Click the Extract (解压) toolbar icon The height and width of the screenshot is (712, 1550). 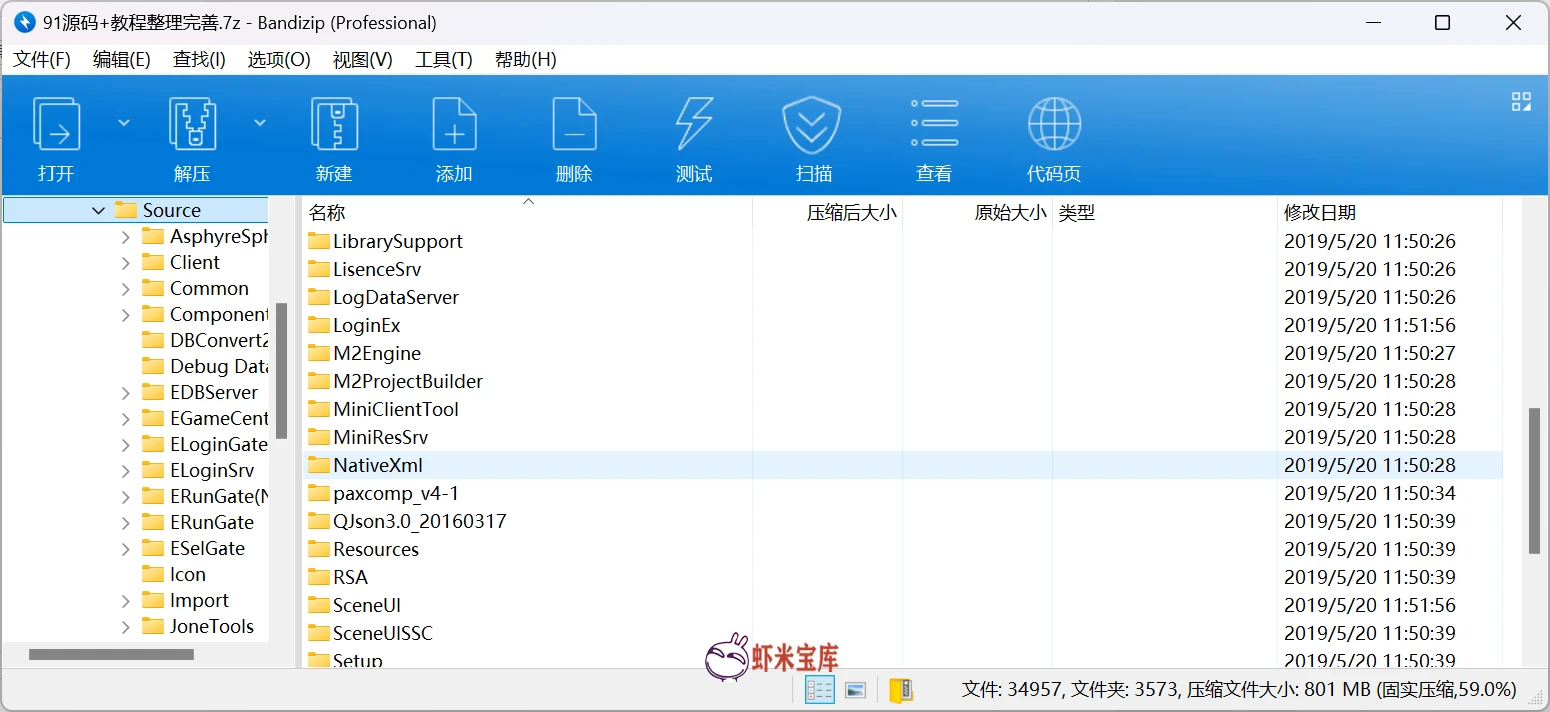point(193,124)
